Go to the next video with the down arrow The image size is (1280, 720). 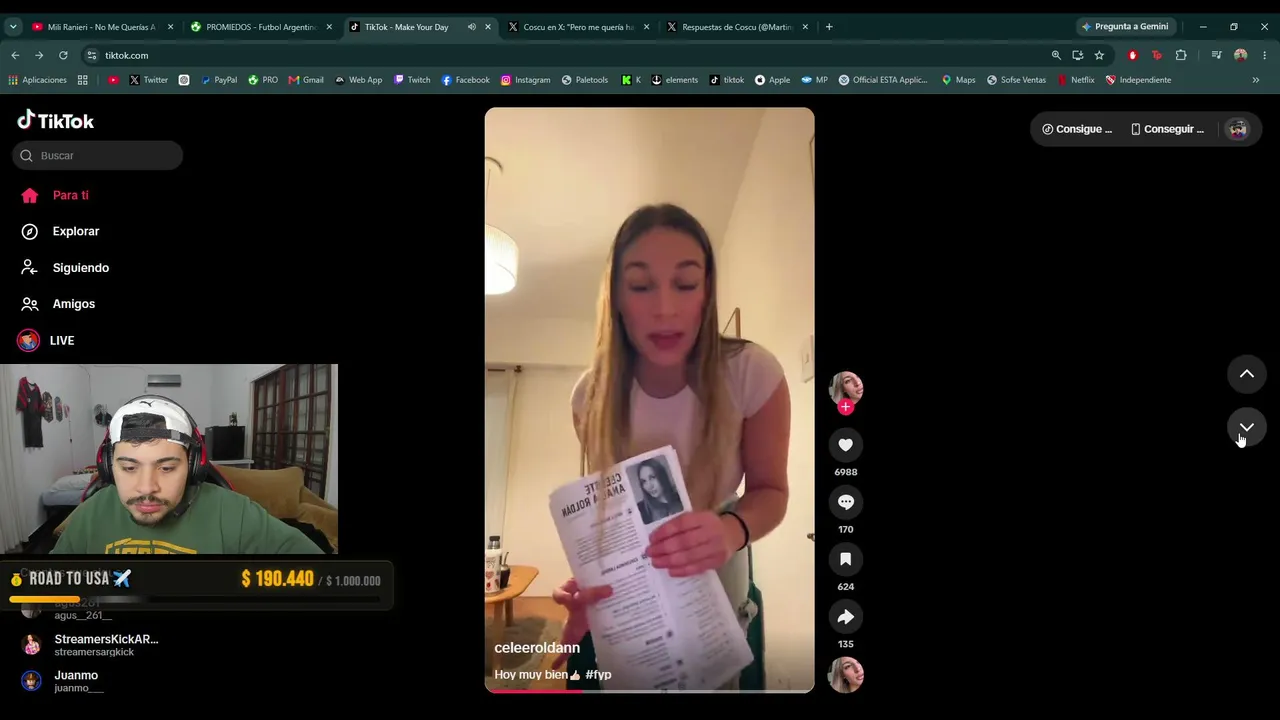point(1246,427)
